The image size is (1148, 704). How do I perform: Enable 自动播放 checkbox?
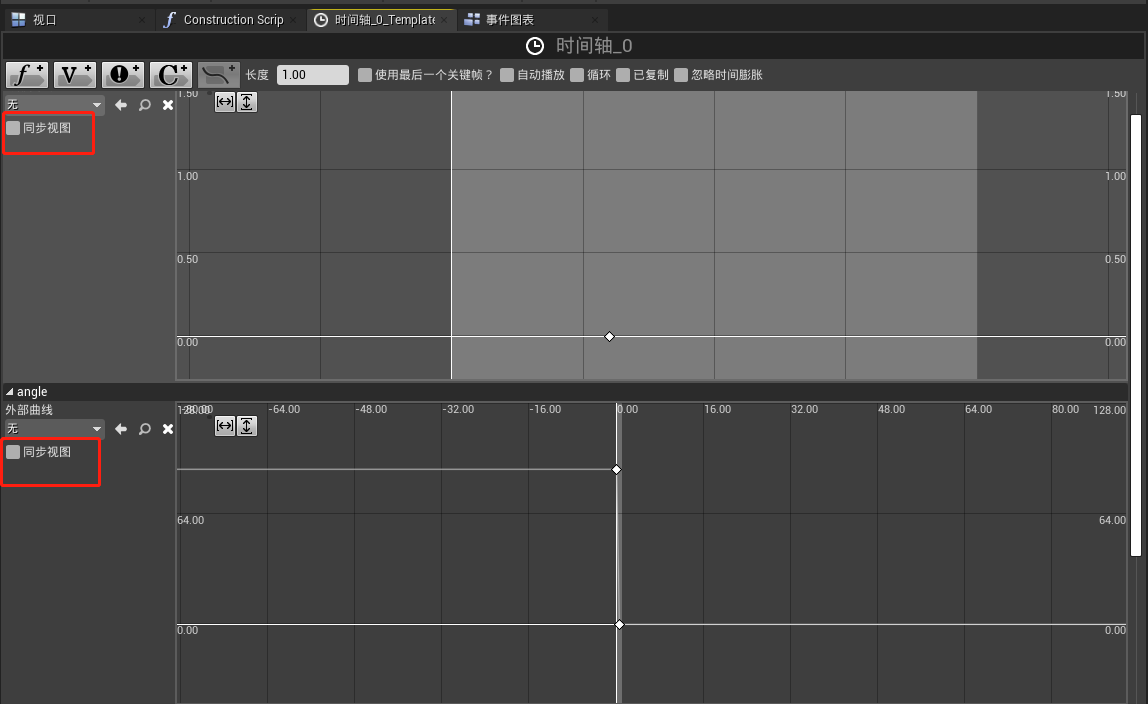tap(507, 75)
